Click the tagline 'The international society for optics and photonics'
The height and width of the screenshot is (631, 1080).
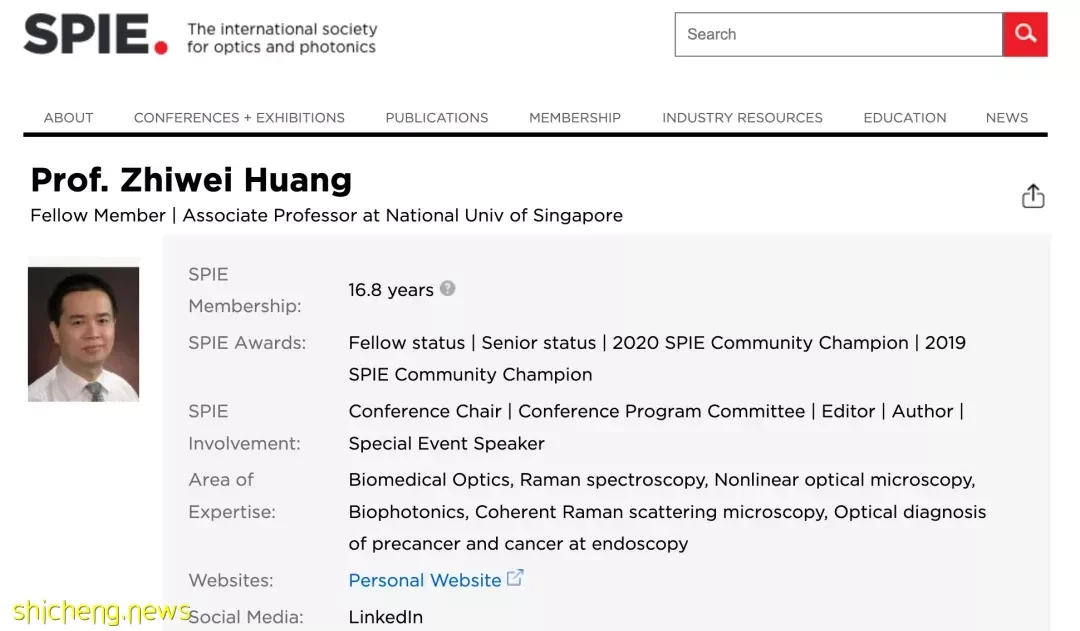[x=282, y=38]
